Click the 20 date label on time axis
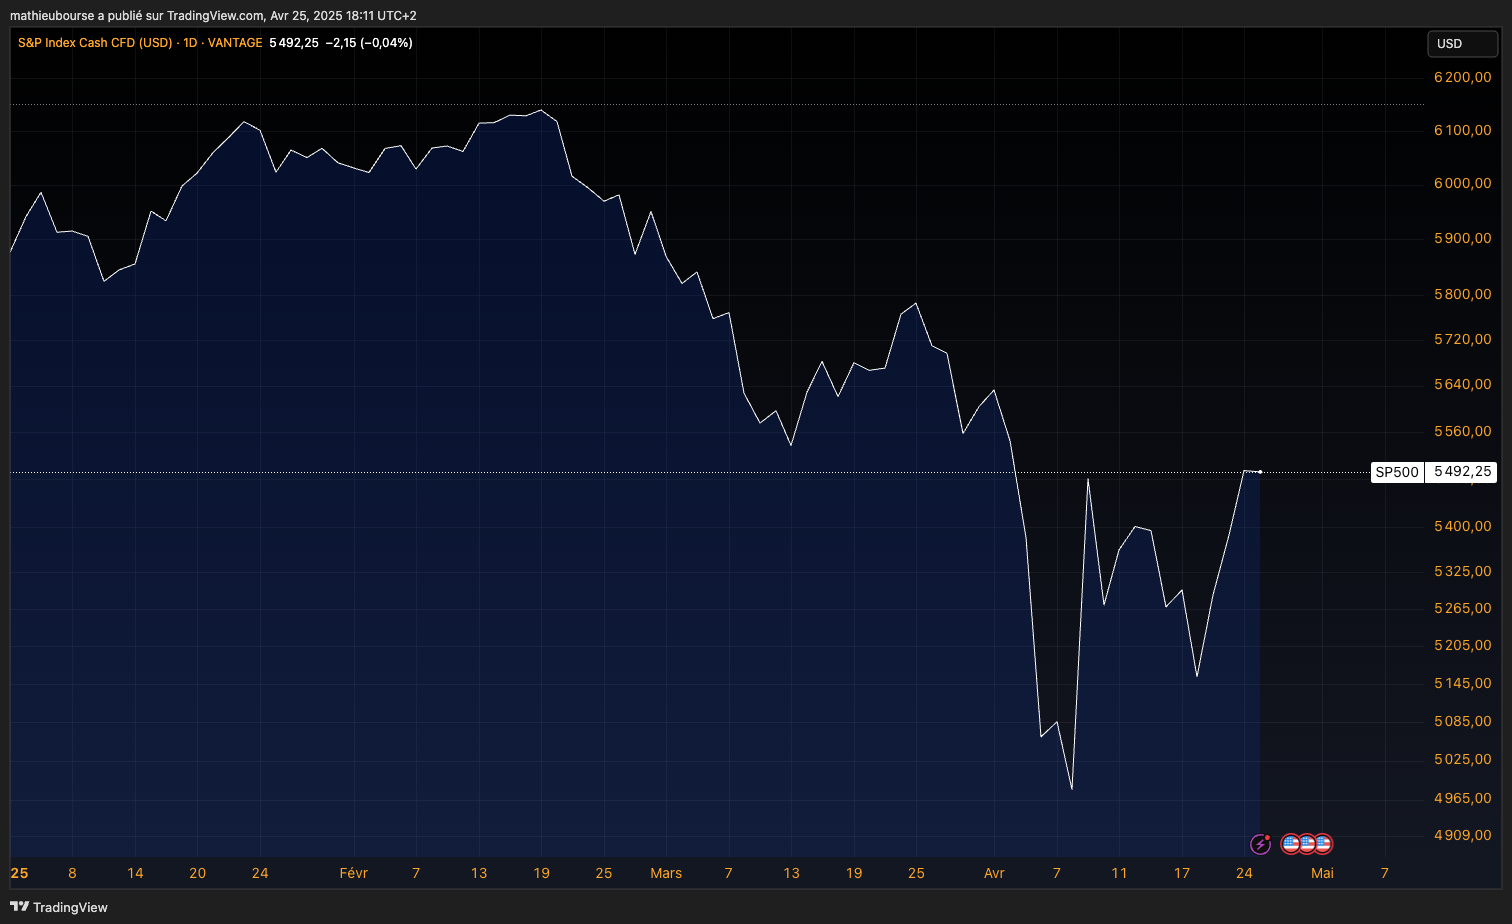Screen dimensions: 1512x924 [x=198, y=873]
